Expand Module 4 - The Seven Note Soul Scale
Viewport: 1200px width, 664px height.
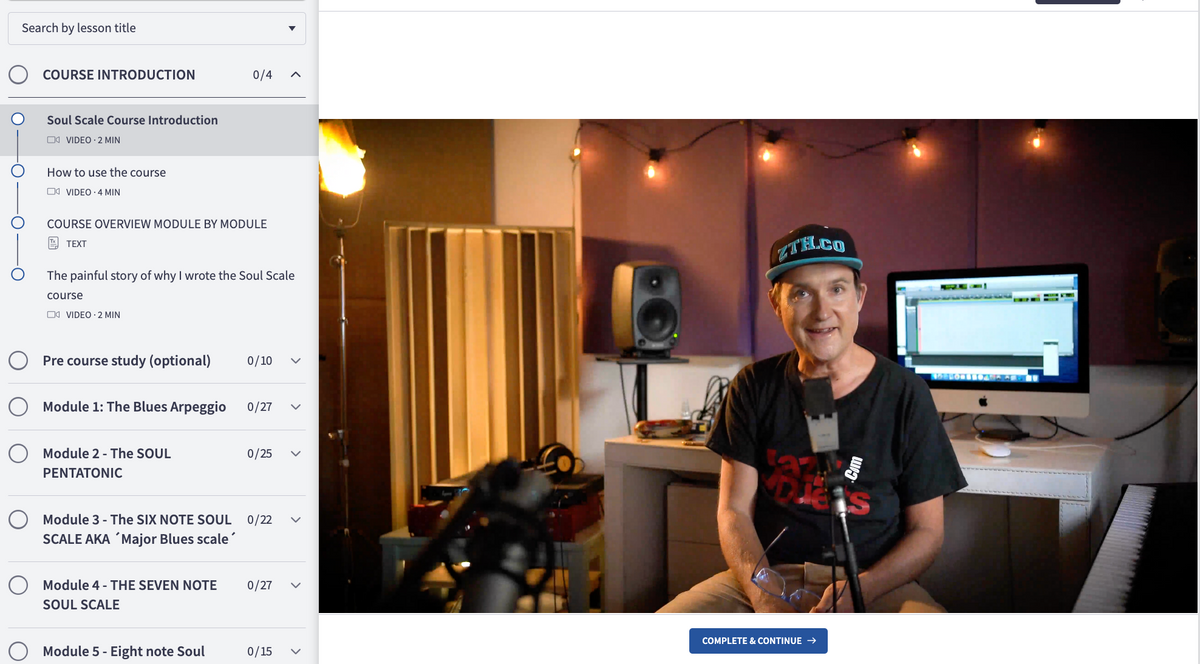295,585
